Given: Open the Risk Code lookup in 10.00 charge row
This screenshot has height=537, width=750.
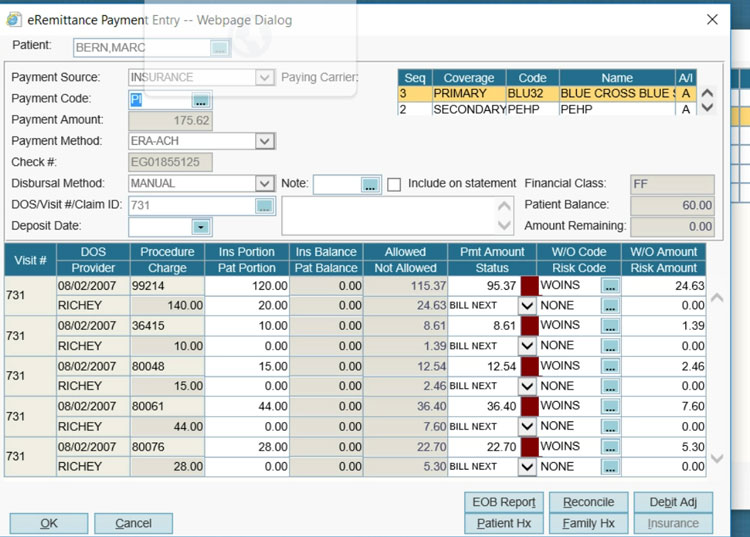Looking at the screenshot, I should (610, 346).
